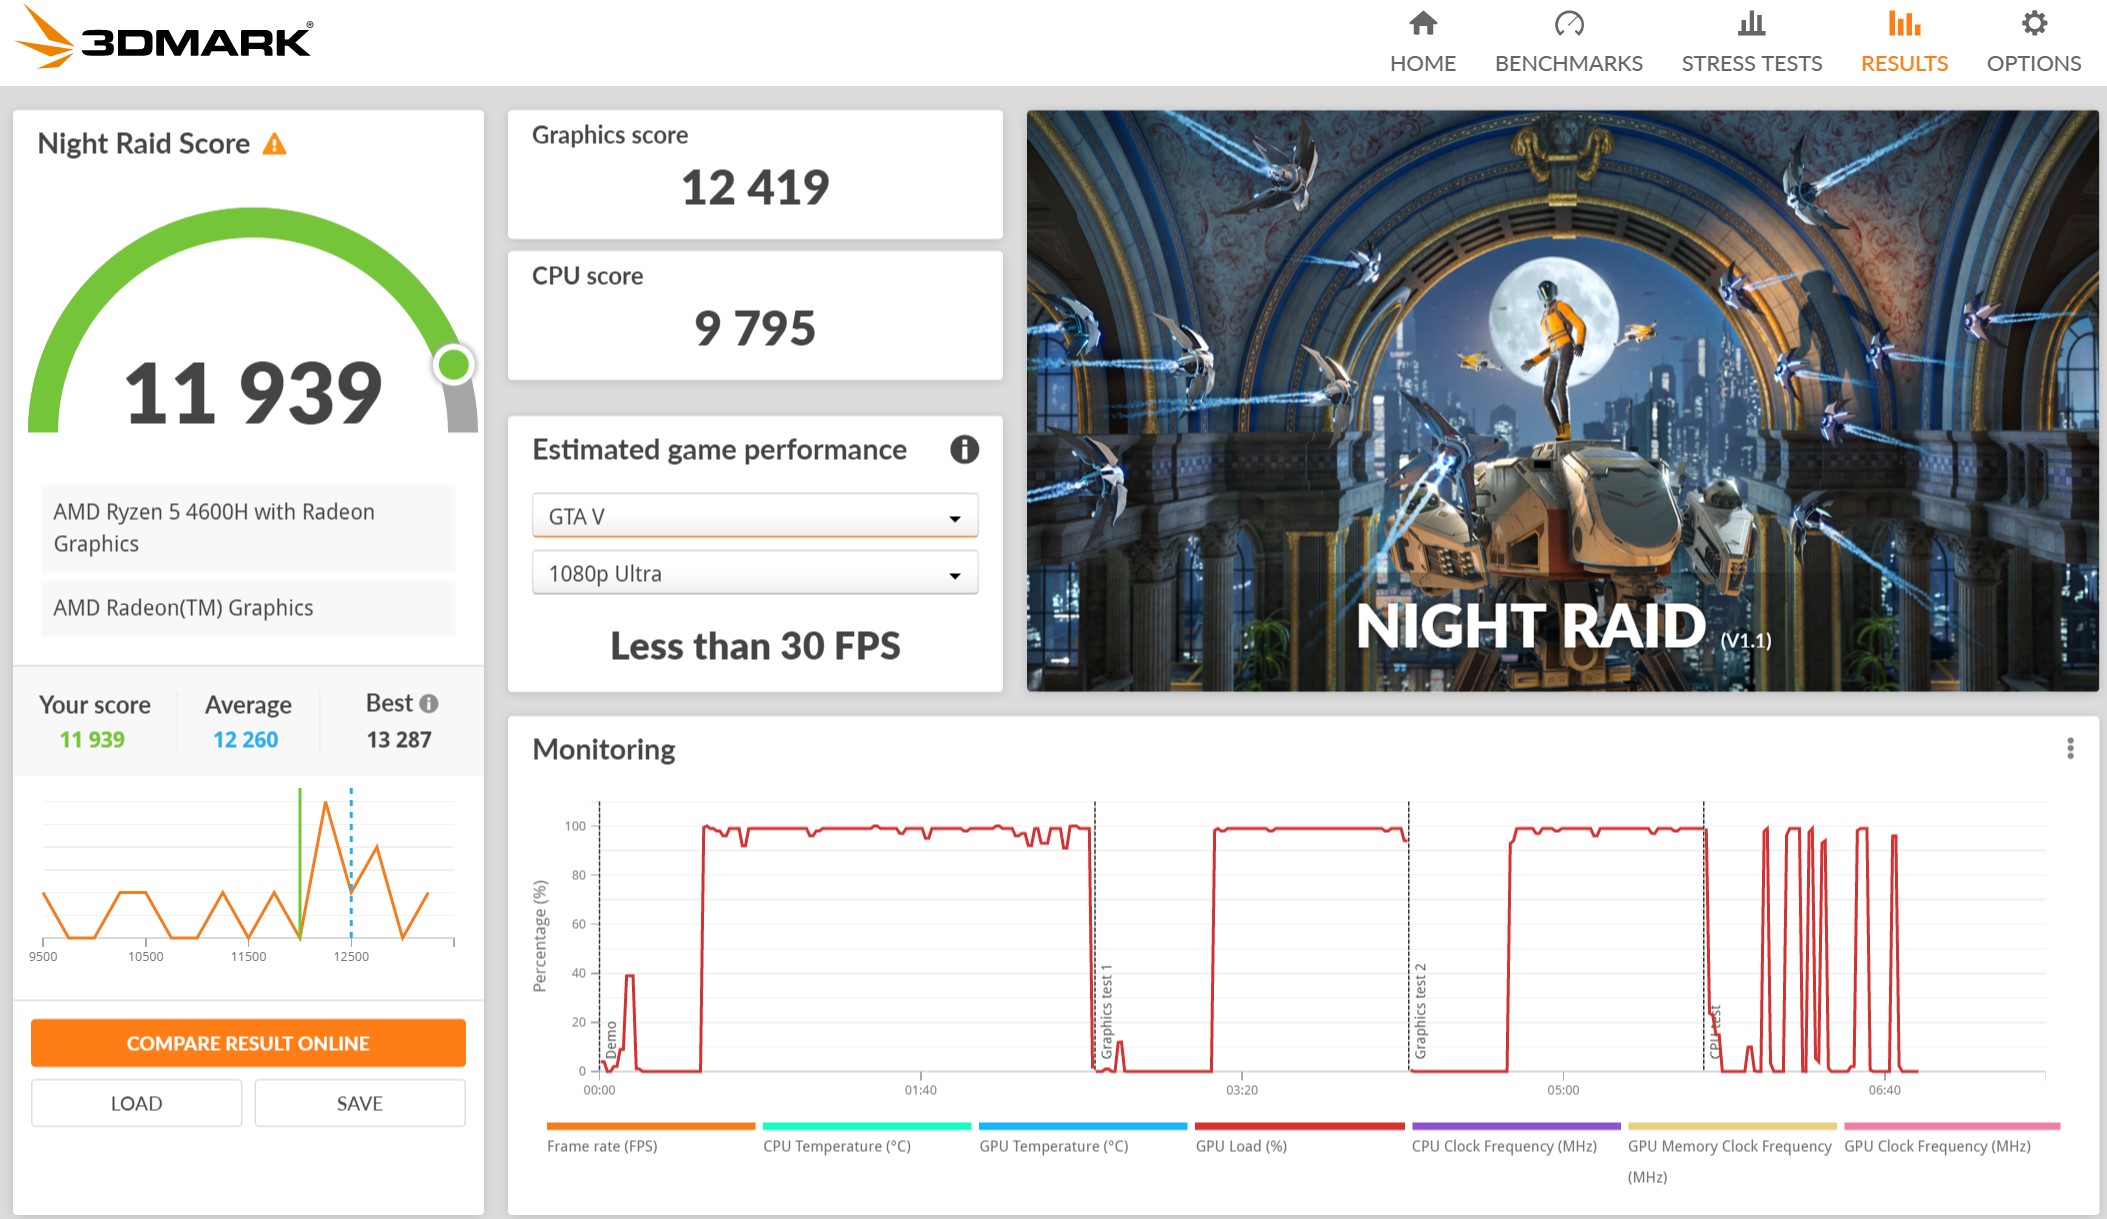Viewport: 2107px width, 1219px height.
Task: Click the Night Raid artwork thumbnail
Action: pos(1561,400)
